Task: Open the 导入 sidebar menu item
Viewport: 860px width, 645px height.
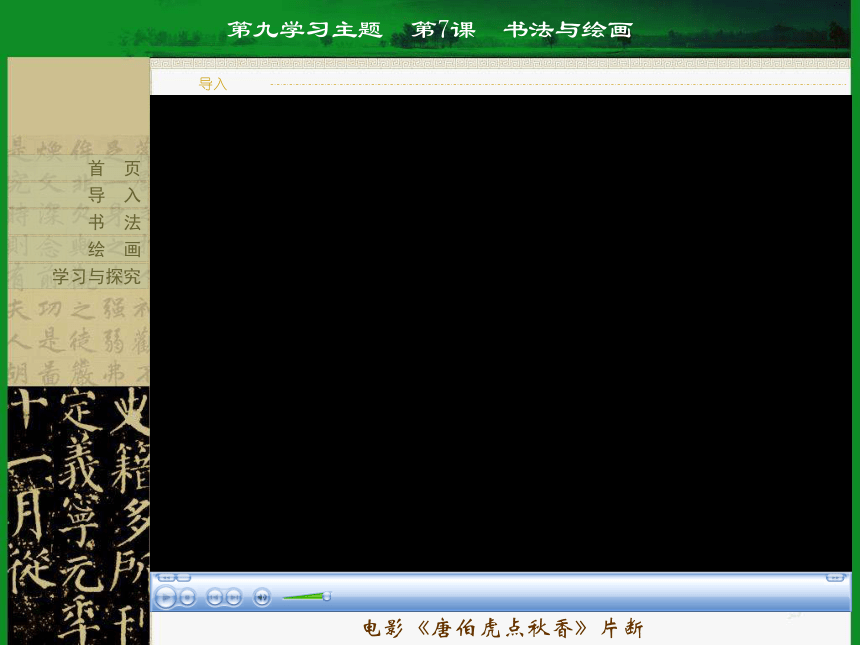Action: click(114, 195)
